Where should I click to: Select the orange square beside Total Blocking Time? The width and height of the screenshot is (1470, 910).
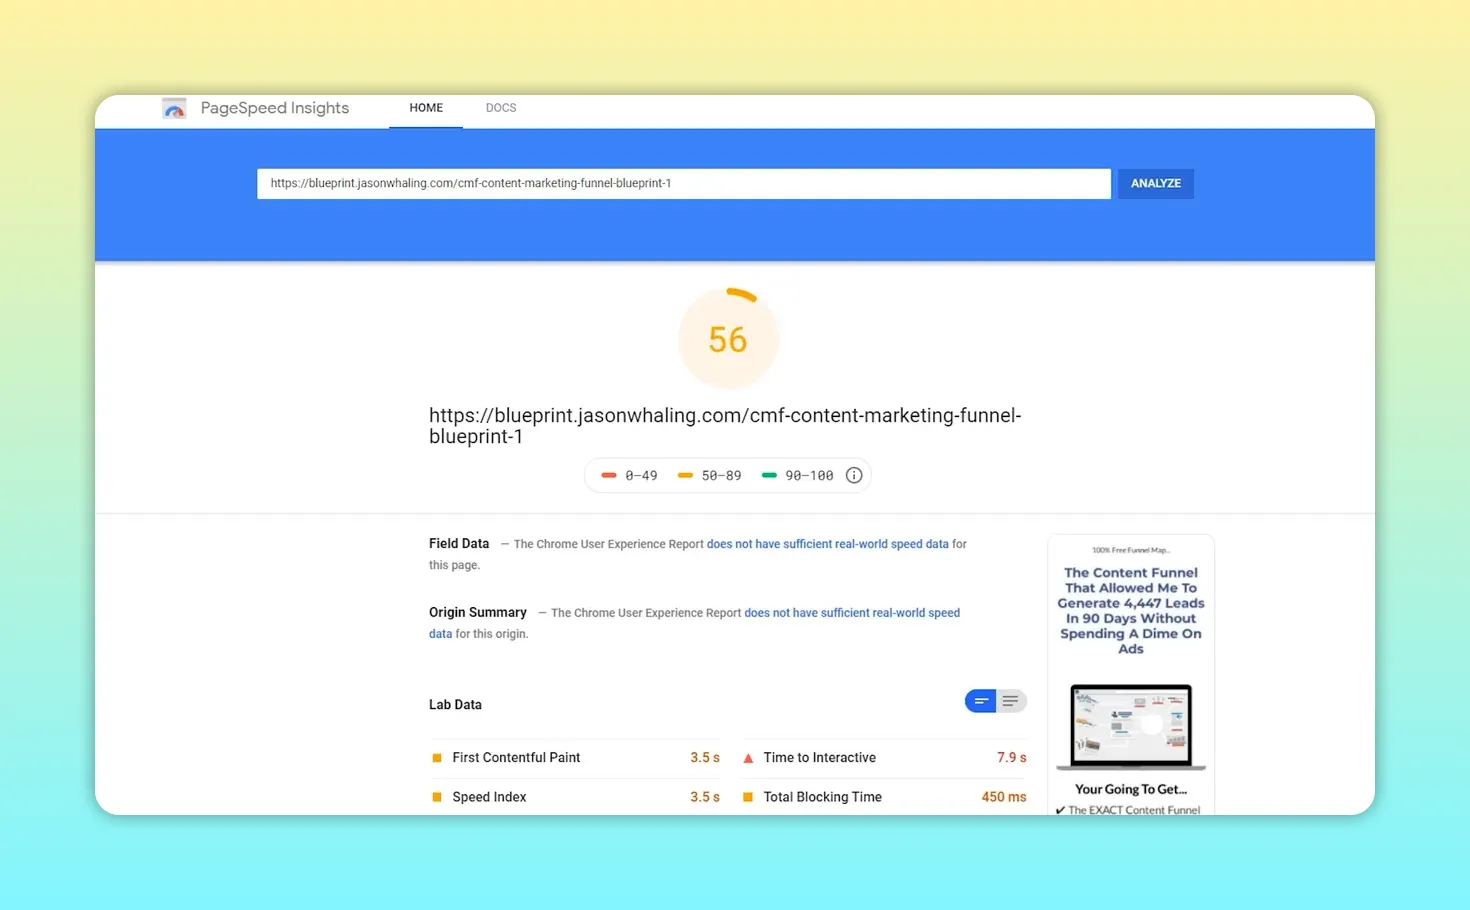click(748, 797)
